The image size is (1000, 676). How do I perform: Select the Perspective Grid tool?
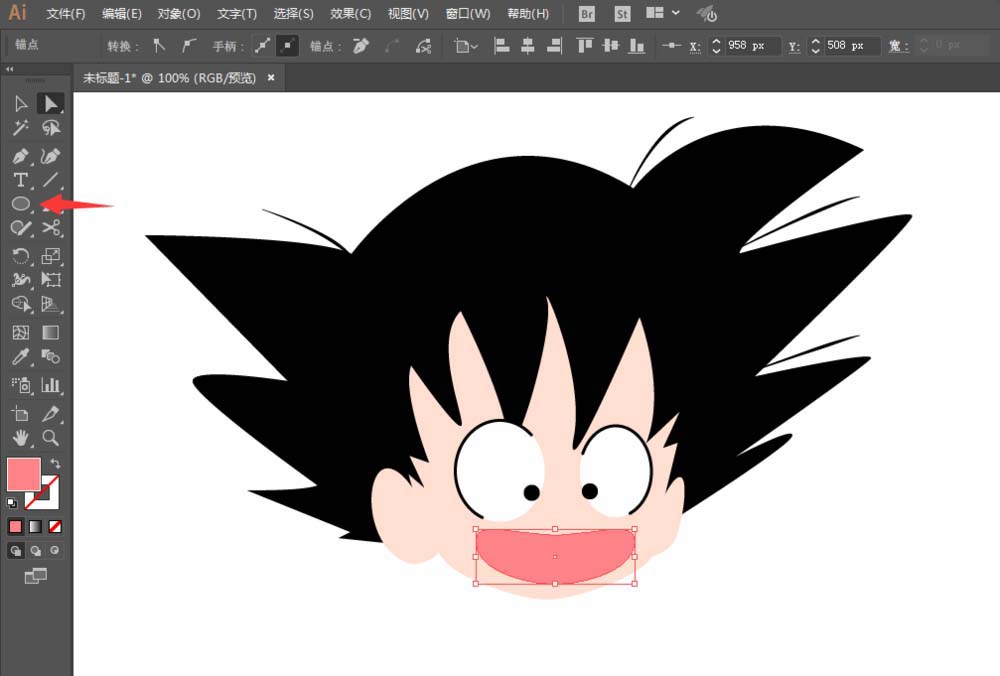(x=50, y=304)
